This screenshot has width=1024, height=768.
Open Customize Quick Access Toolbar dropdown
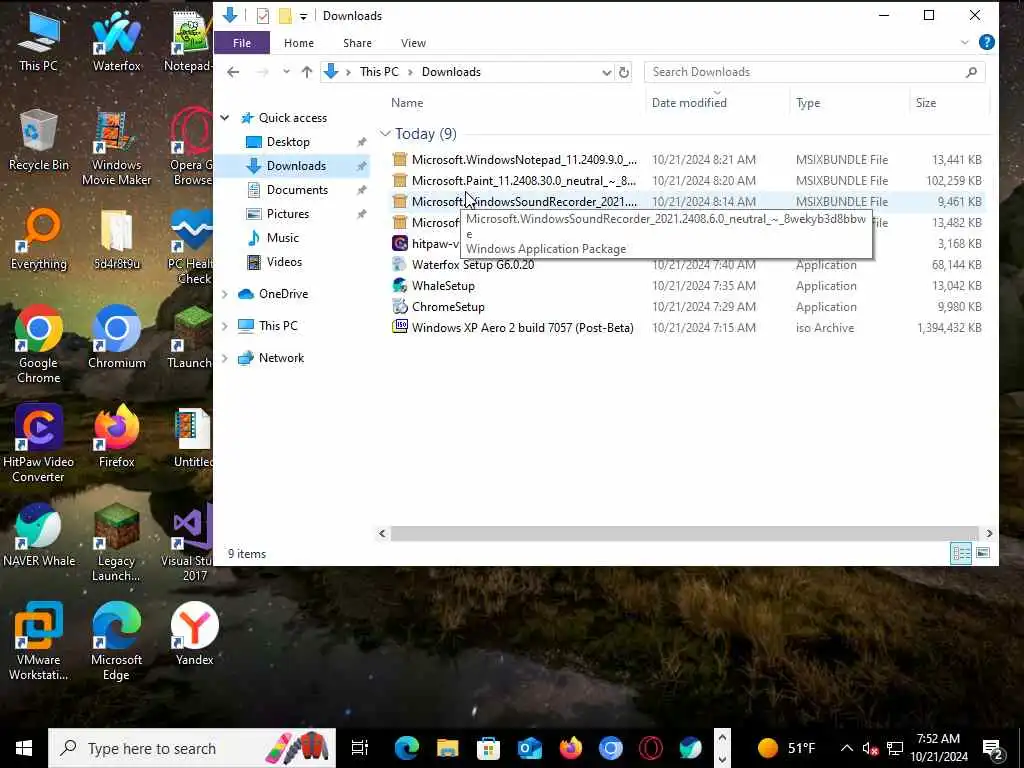click(x=304, y=16)
